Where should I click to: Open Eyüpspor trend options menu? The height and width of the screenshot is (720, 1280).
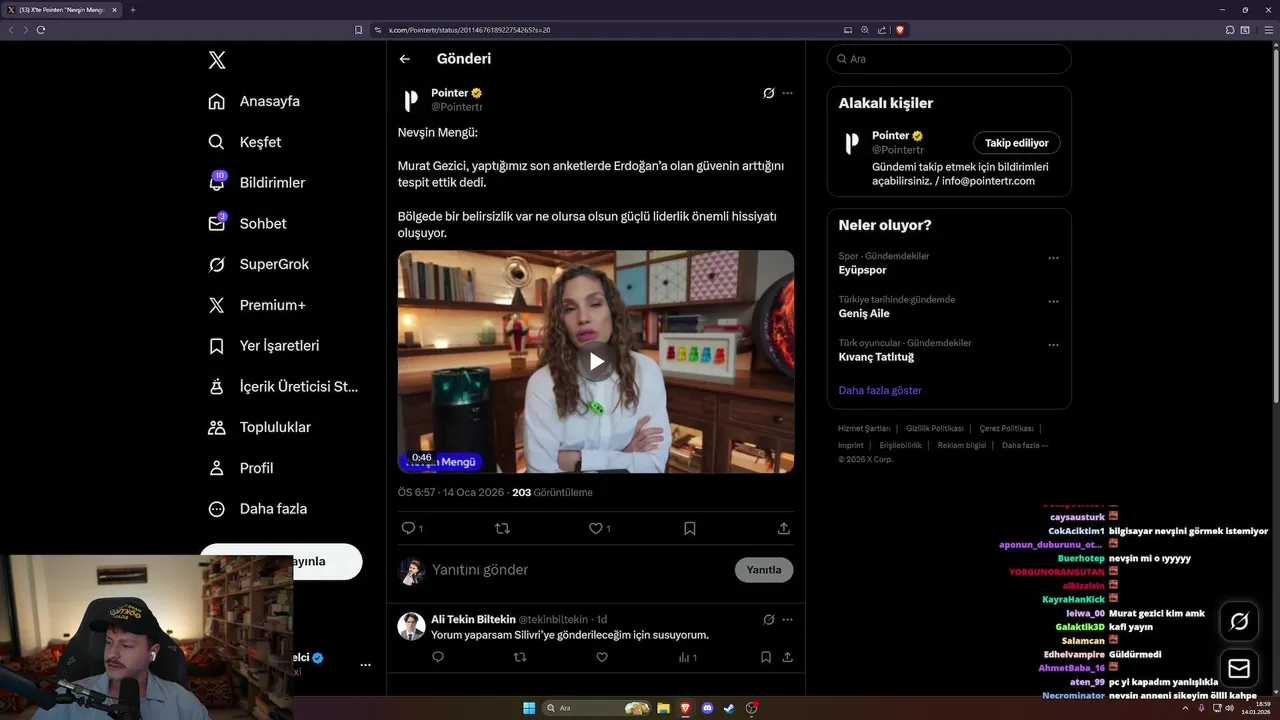click(1053, 258)
